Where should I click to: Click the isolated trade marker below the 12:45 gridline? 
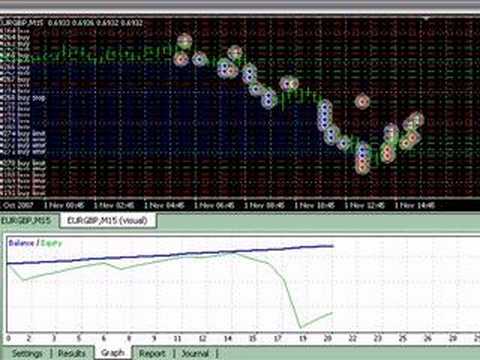click(x=362, y=101)
